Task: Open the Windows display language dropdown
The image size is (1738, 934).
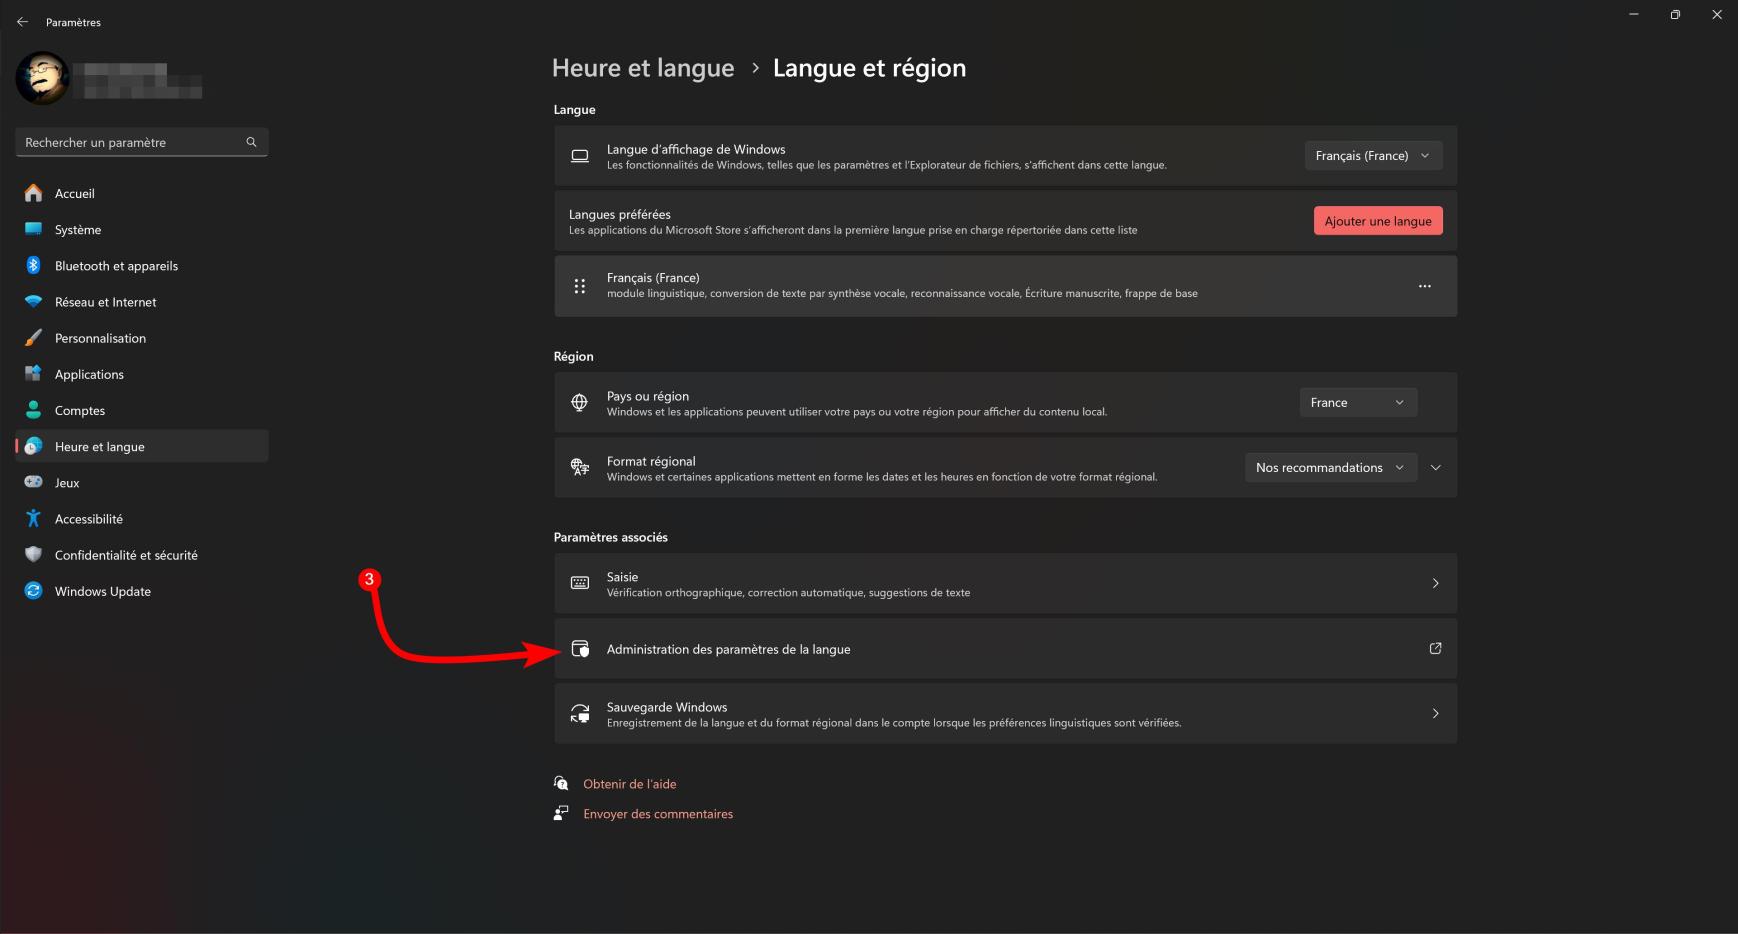Action: click(1373, 156)
